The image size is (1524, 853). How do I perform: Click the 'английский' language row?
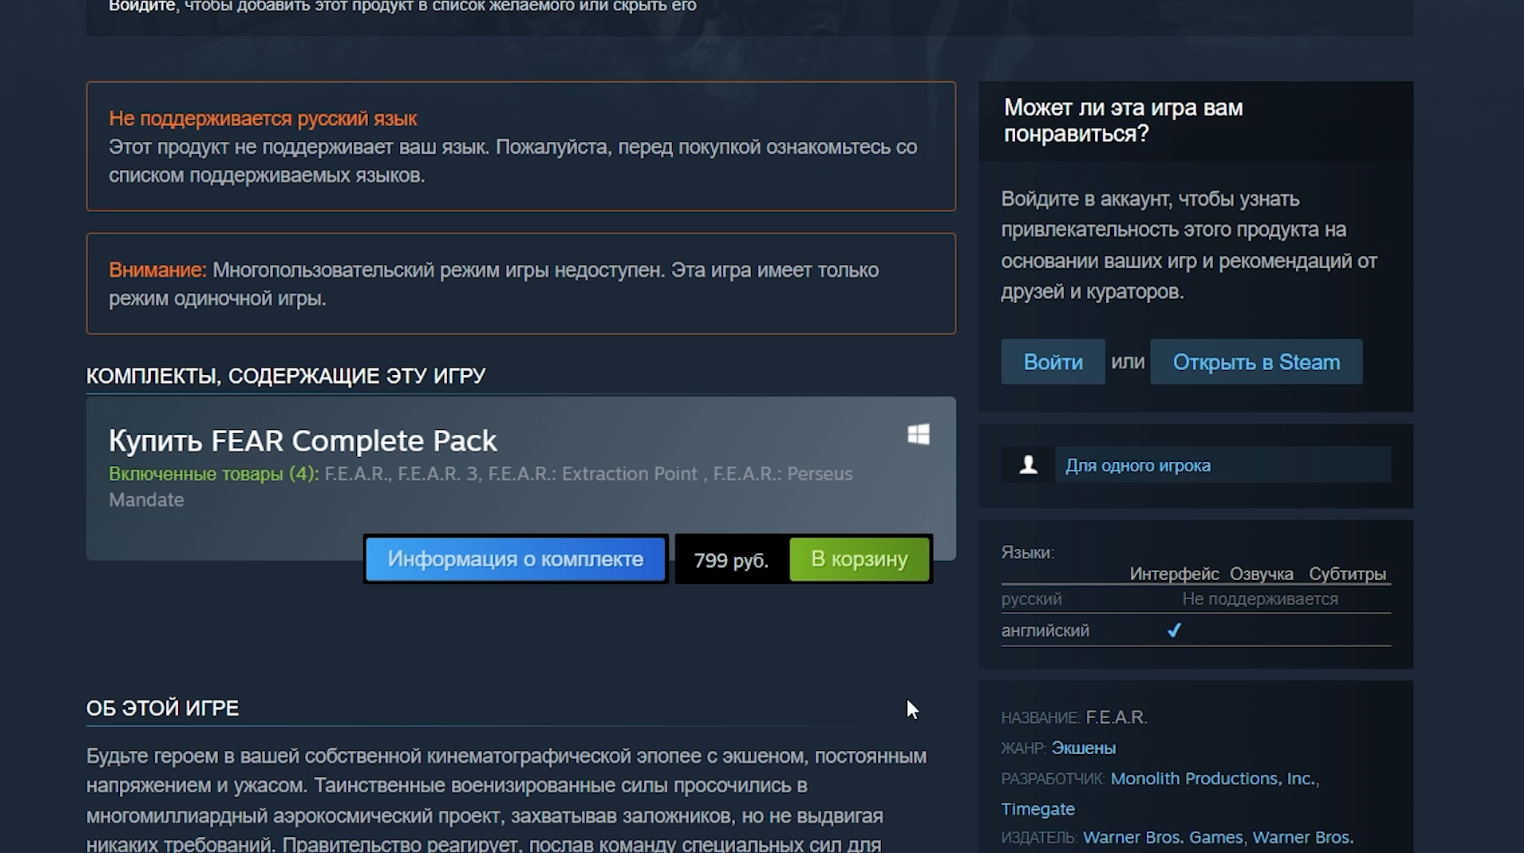1196,630
